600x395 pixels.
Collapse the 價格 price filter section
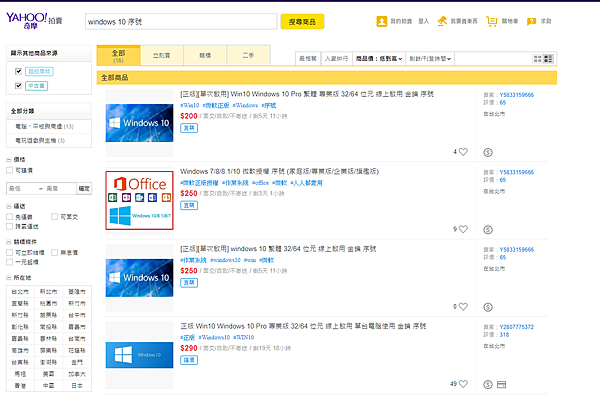(x=9, y=160)
